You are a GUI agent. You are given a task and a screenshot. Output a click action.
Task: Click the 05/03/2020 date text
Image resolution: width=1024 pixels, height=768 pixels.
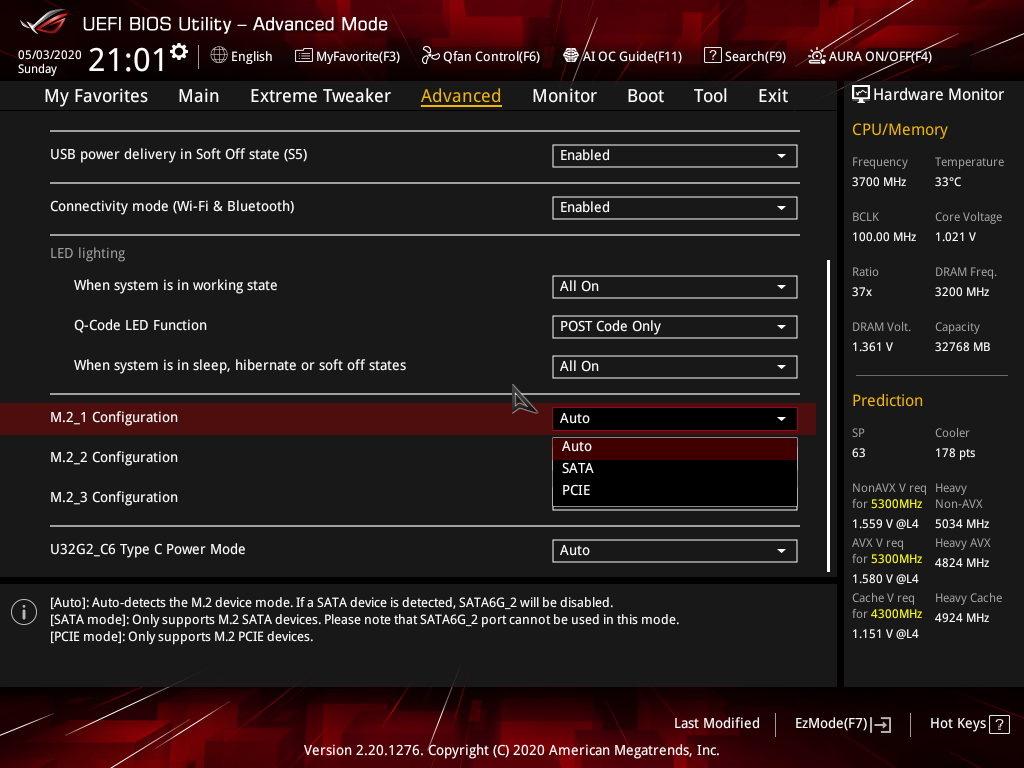coord(50,55)
